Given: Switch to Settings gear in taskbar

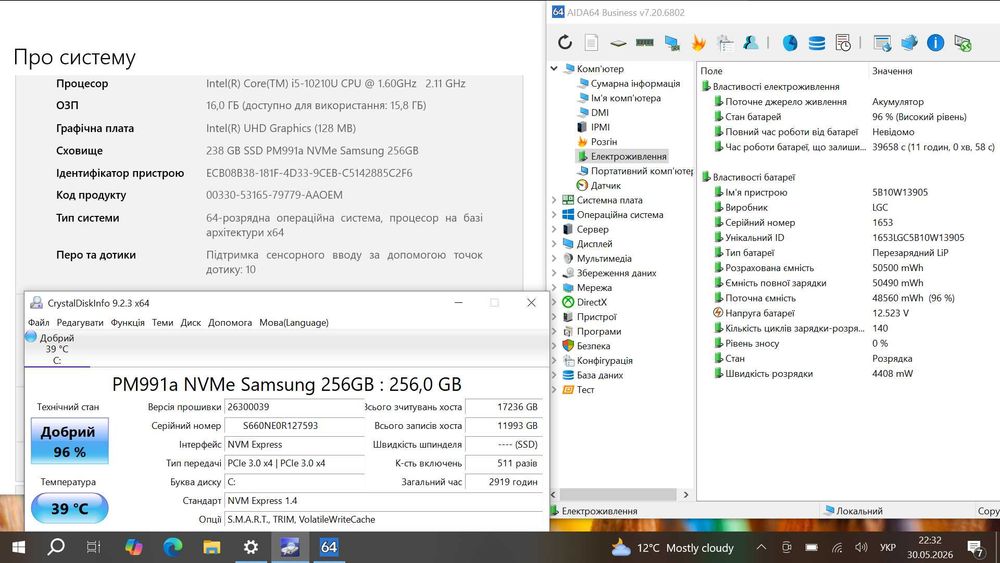Looking at the screenshot, I should tap(251, 547).
